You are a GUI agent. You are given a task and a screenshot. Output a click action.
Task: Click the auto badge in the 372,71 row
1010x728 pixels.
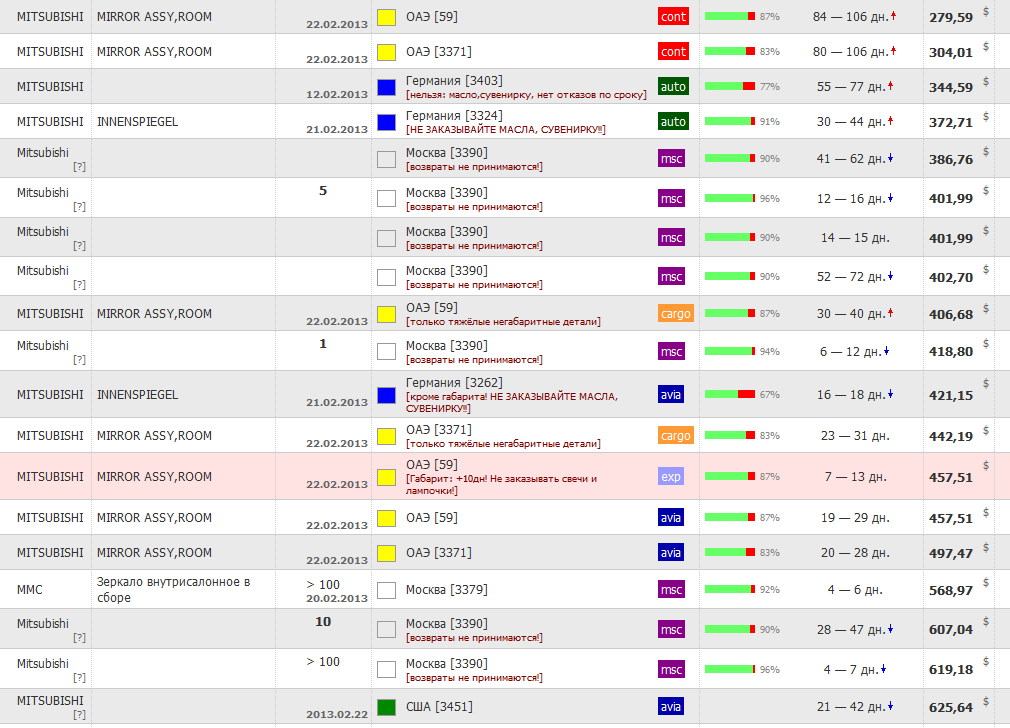click(x=673, y=121)
